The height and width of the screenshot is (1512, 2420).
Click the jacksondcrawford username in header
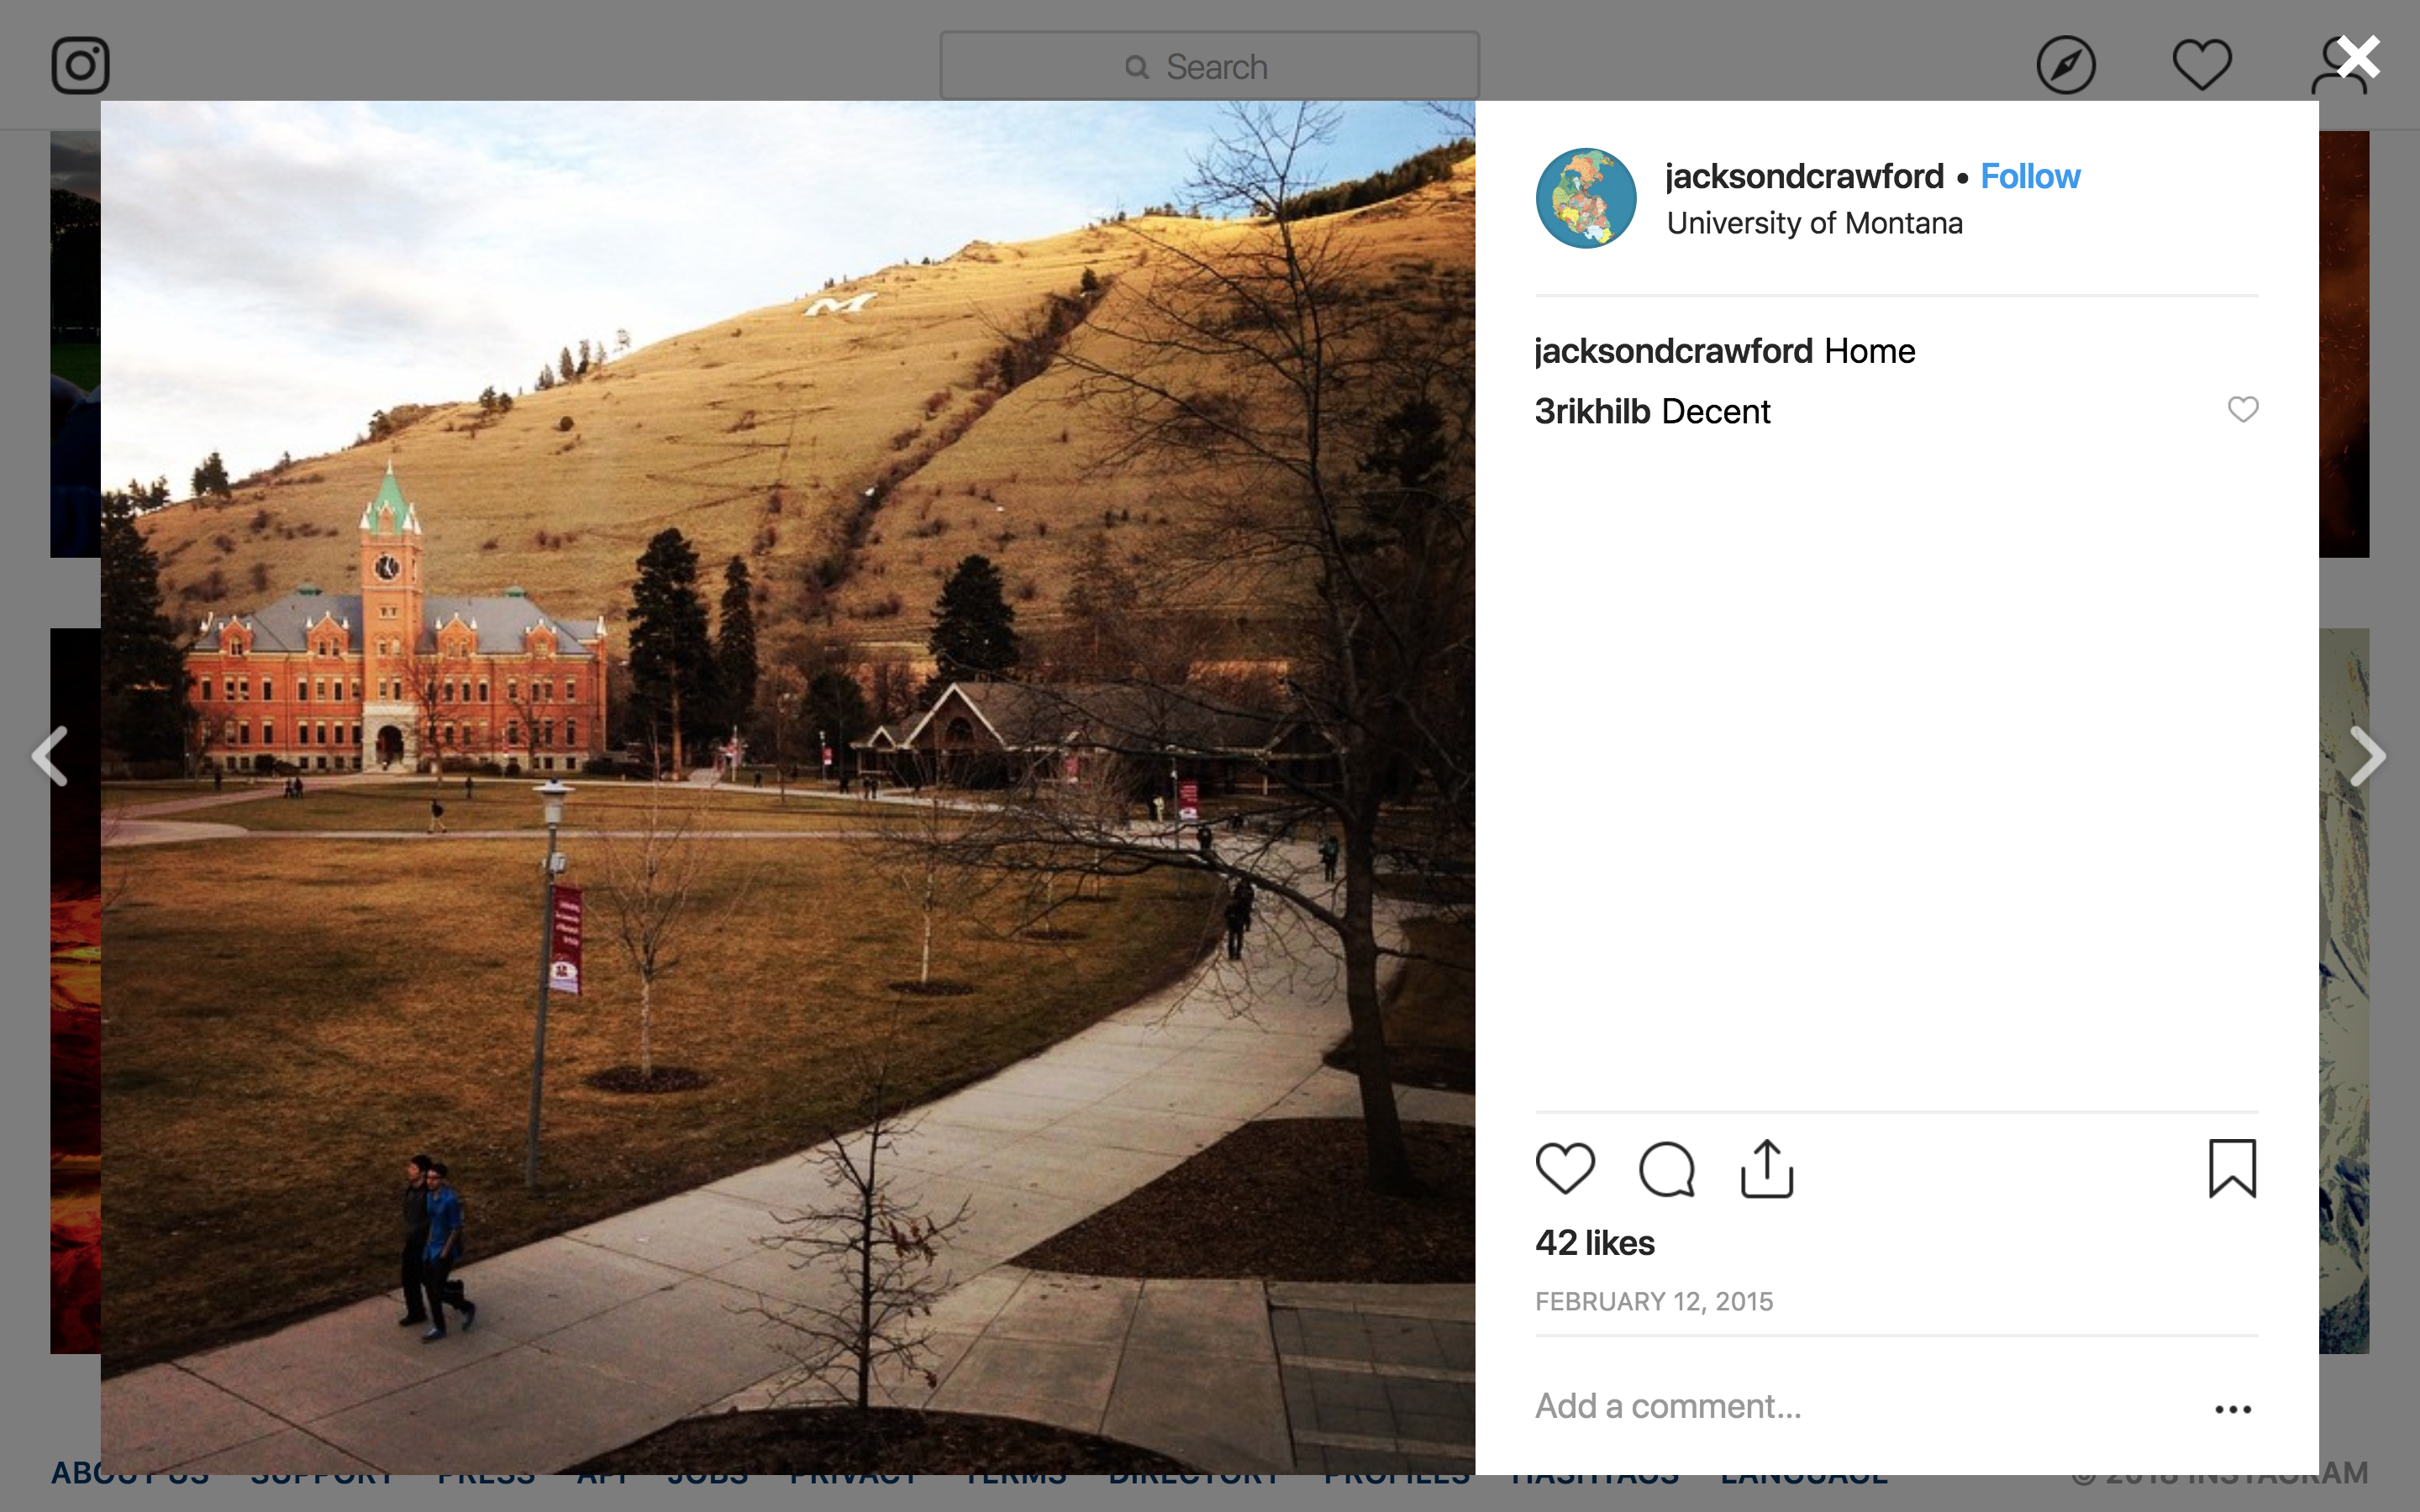1804,177
